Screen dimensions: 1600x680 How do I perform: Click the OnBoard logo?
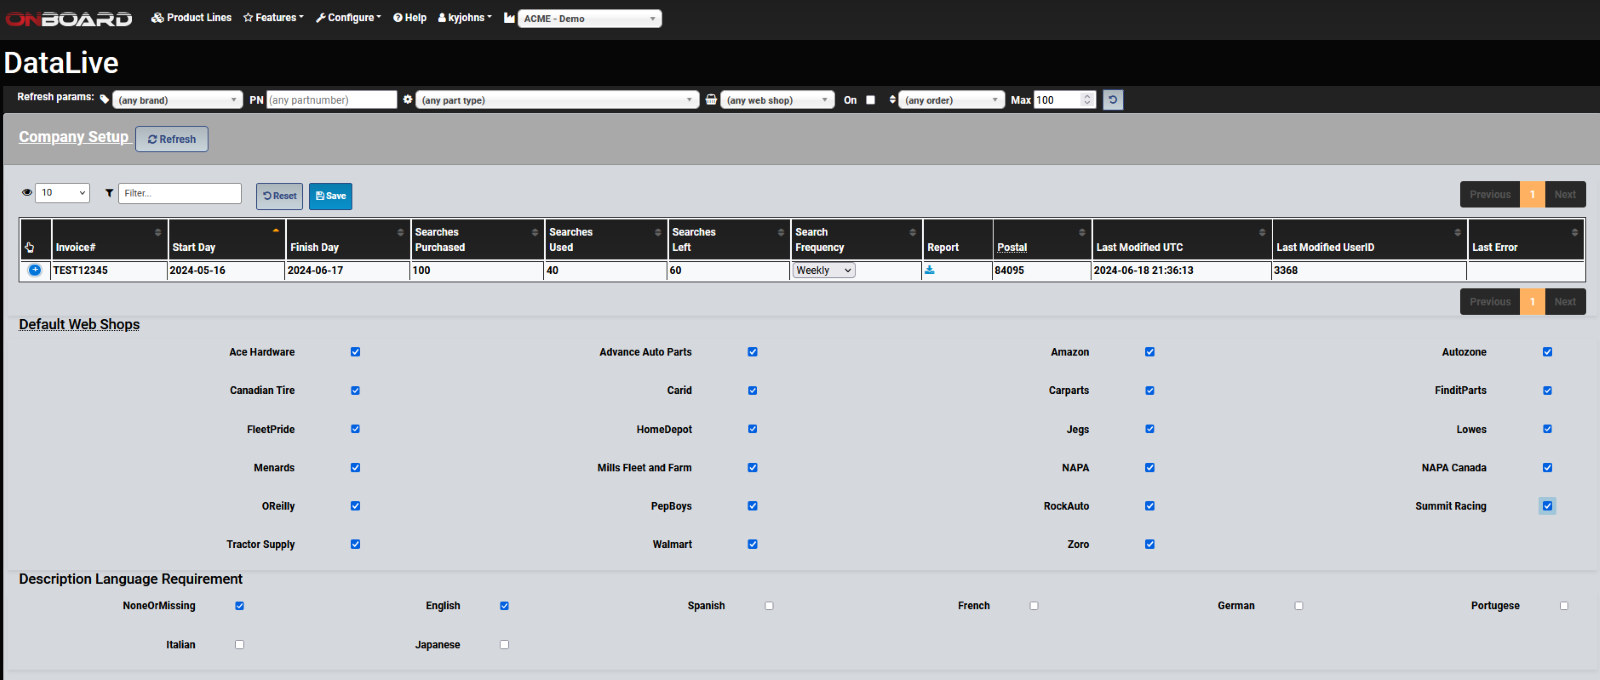coord(69,19)
